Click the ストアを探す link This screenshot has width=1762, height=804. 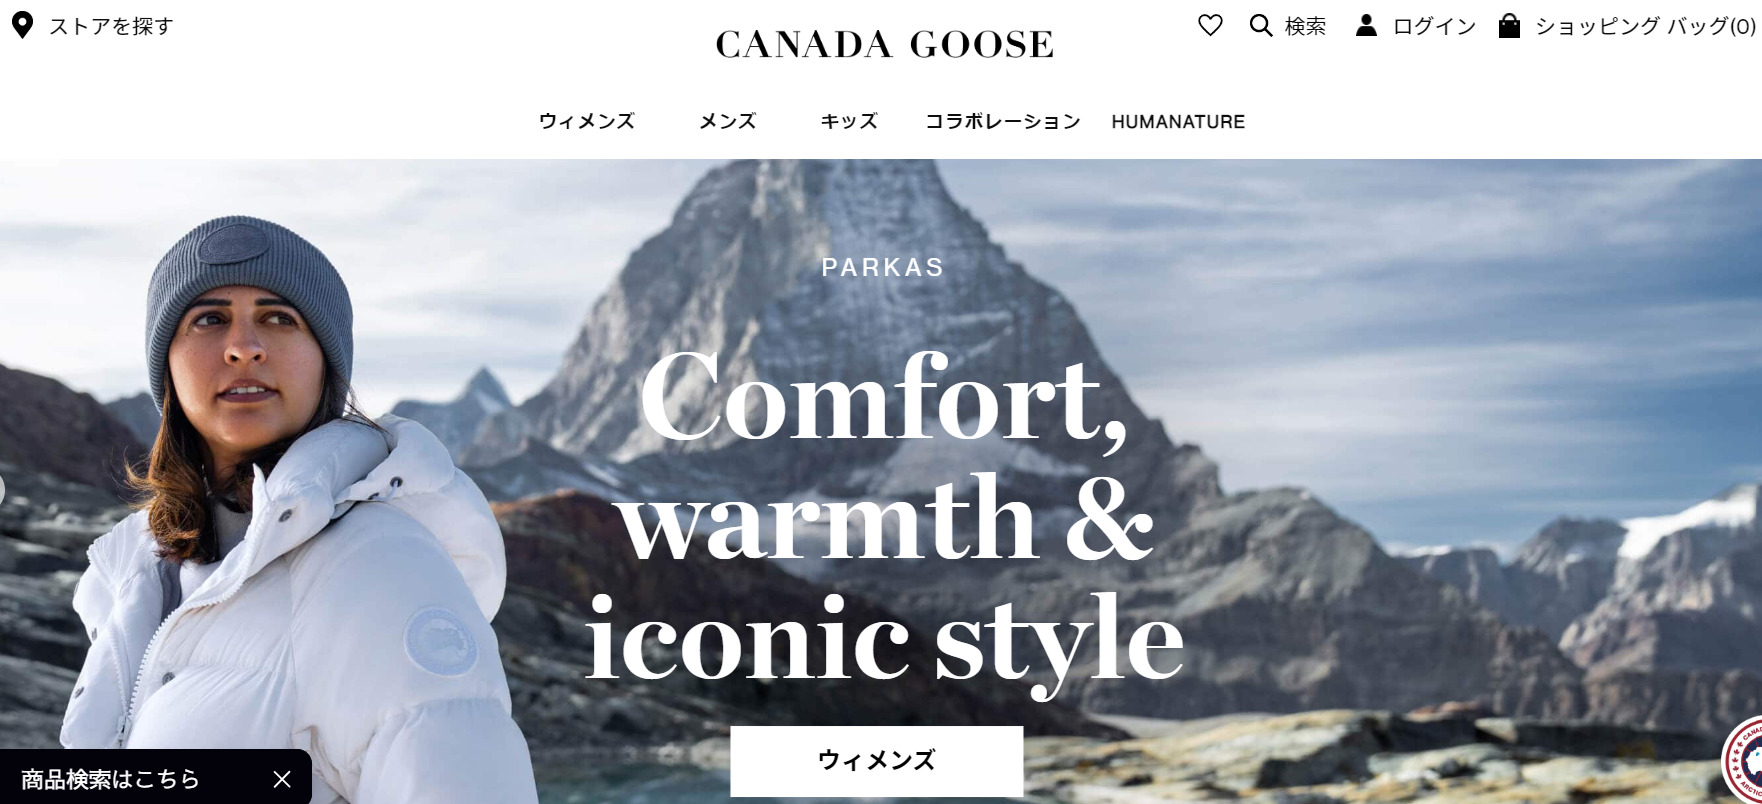point(111,26)
